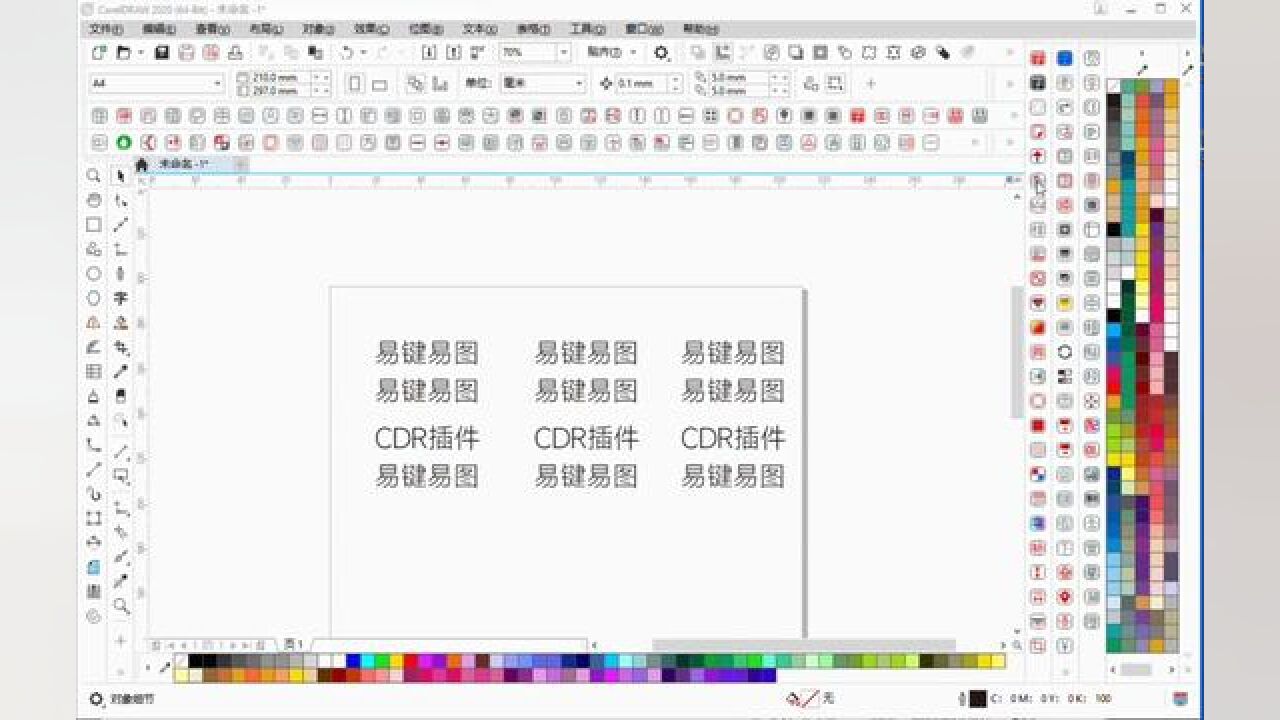Screen dimensions: 1280x720
Task: Expand the Undo history dropdown arrow
Action: point(363,52)
